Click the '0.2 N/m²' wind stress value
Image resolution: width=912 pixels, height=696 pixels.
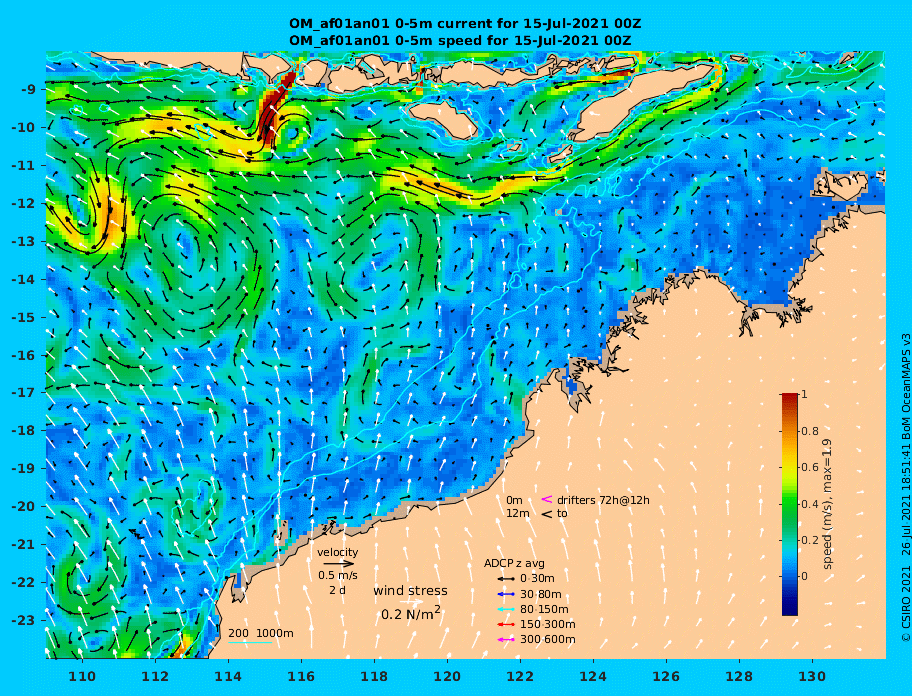(411, 613)
